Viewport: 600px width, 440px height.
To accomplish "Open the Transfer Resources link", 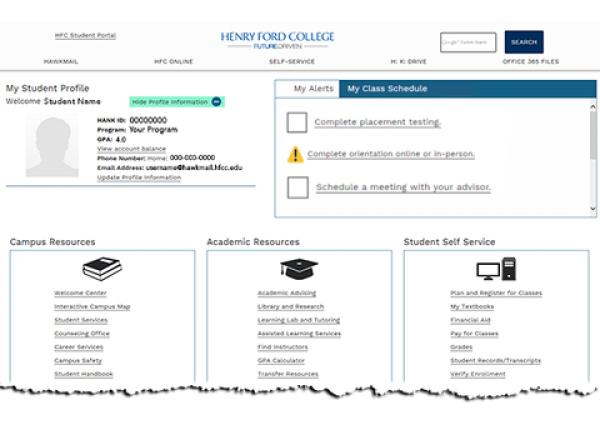I will pos(288,374).
